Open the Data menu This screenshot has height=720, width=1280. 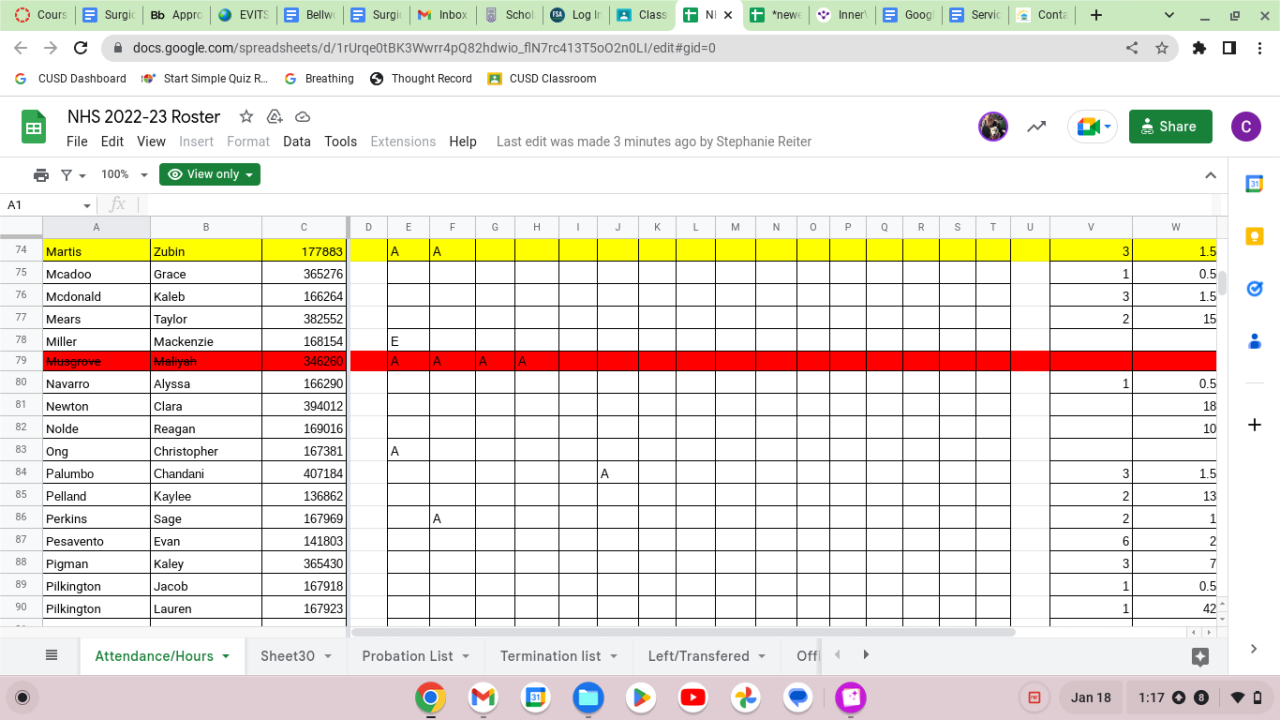(x=297, y=142)
